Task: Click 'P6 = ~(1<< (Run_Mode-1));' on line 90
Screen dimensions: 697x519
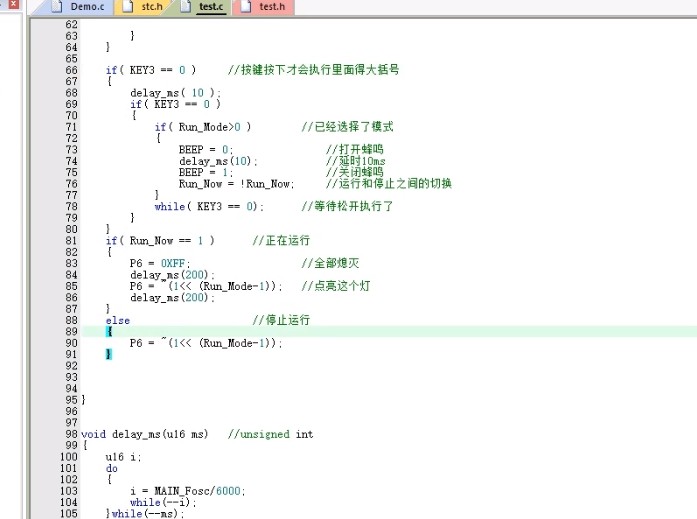Action: (206, 343)
